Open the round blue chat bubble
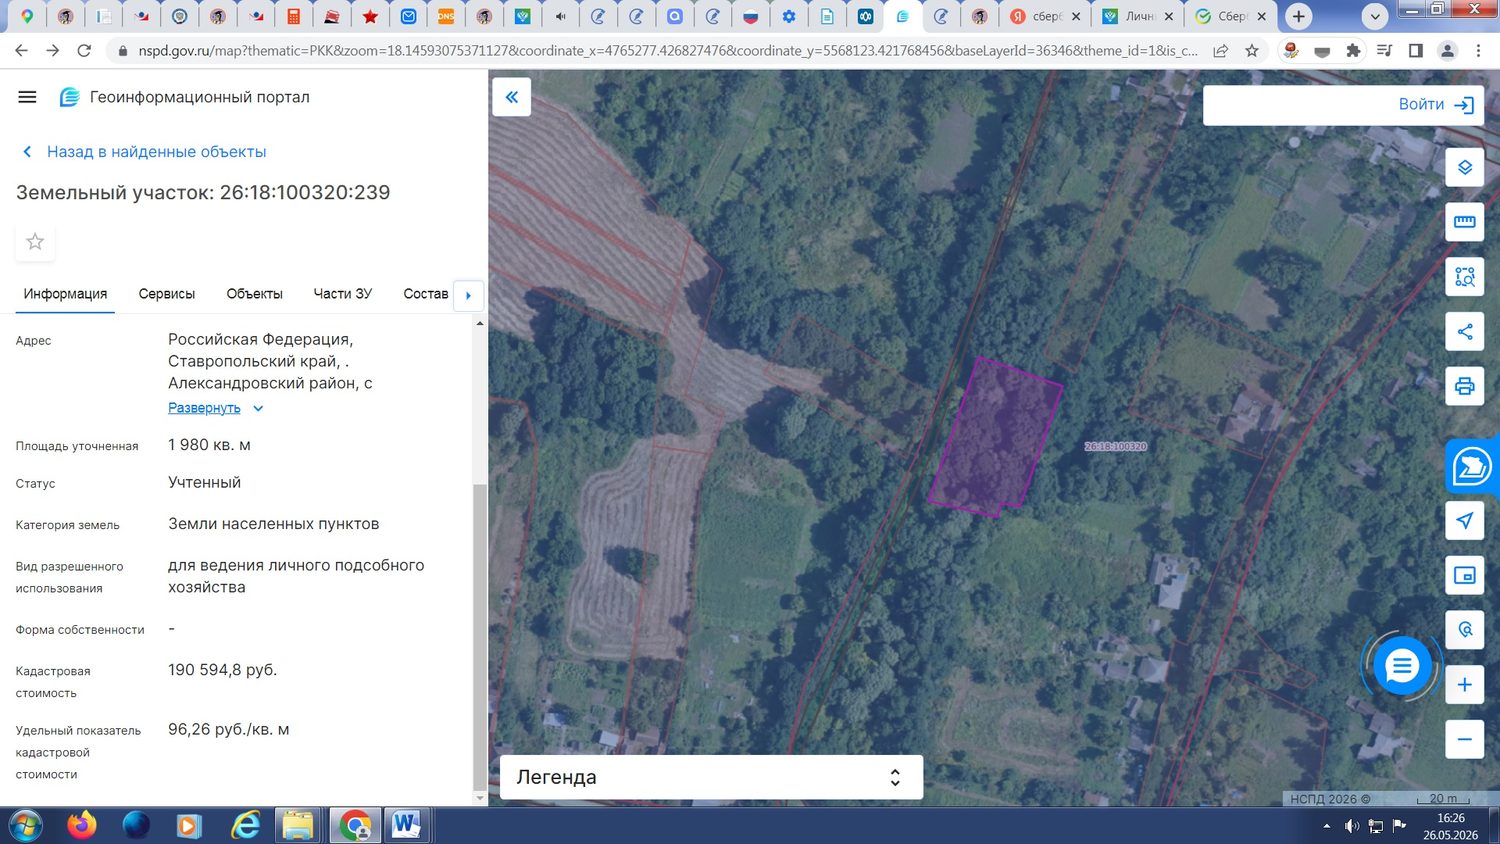Screen dimensions: 1500x844 pyautogui.click(x=1401, y=665)
